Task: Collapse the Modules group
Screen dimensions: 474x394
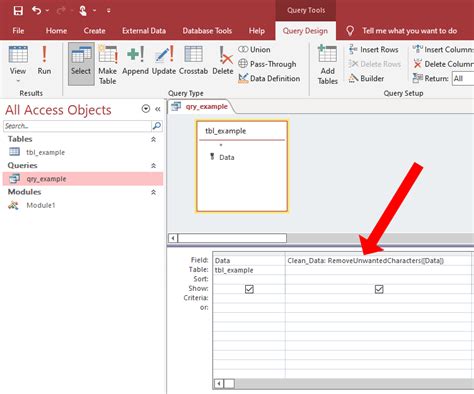Action: (x=153, y=192)
